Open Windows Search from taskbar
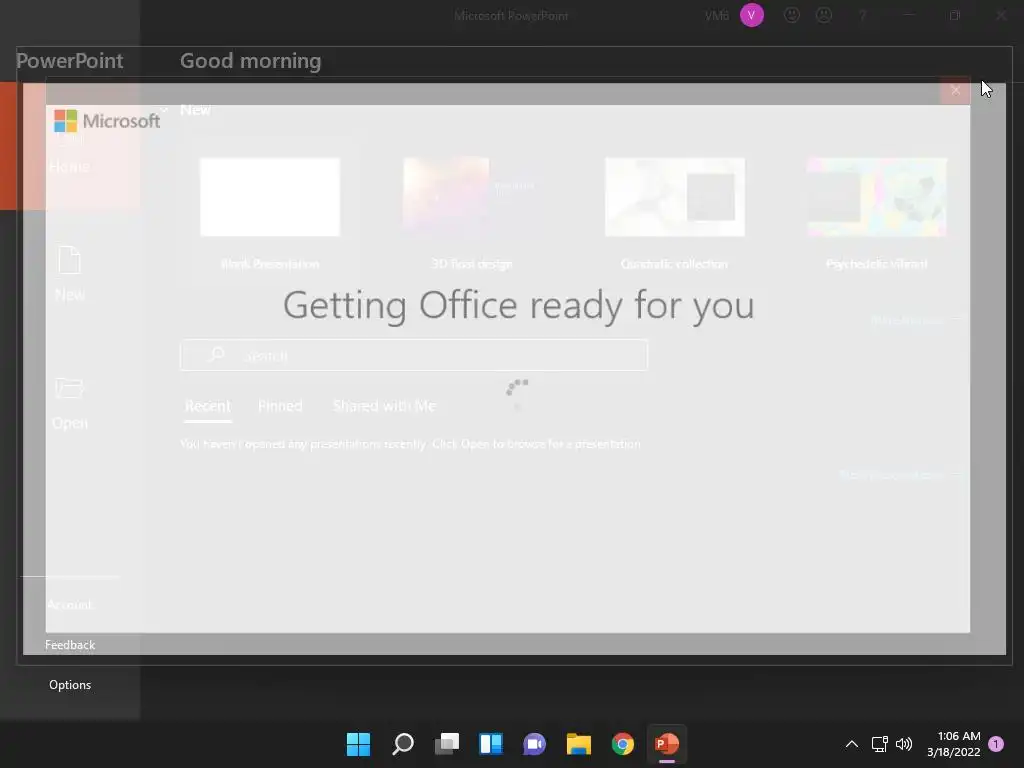 (403, 744)
